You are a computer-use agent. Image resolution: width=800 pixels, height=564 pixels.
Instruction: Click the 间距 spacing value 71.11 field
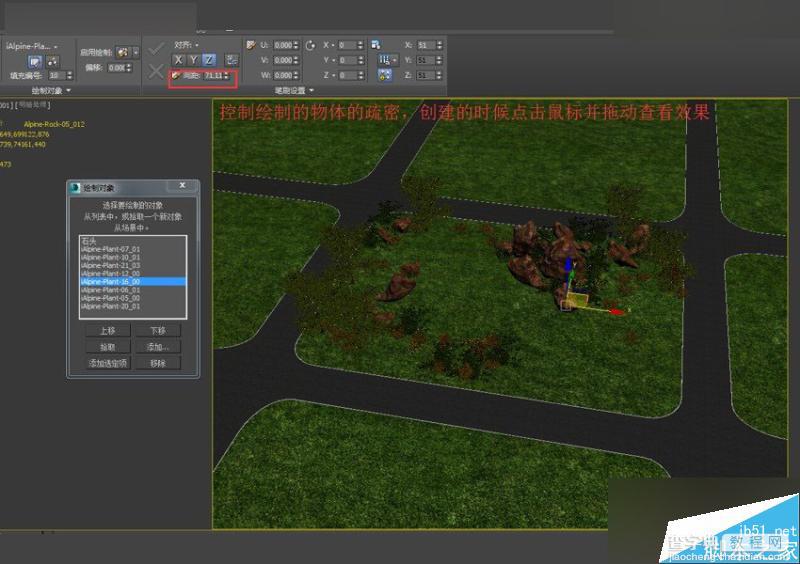[213, 76]
